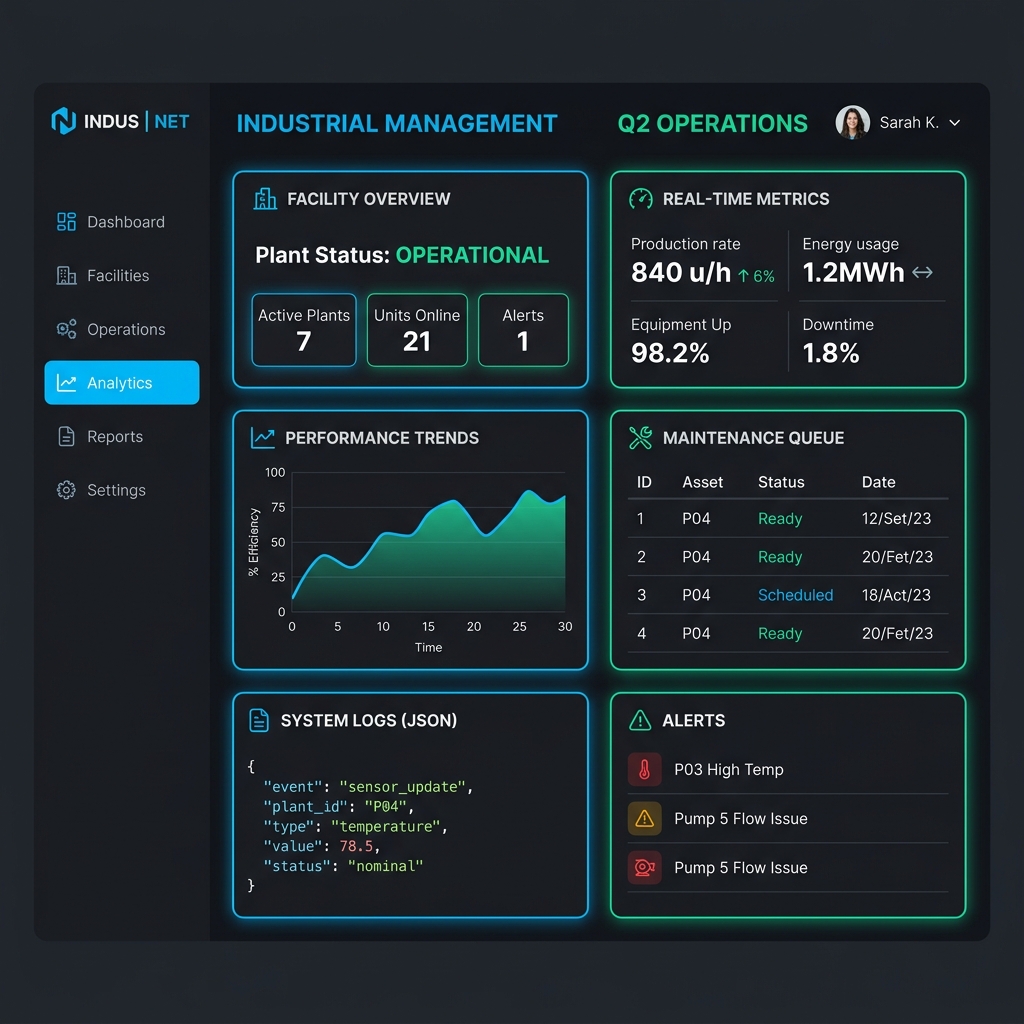This screenshot has height=1024, width=1024.
Task: Click the Settings gear icon
Action: tap(66, 490)
